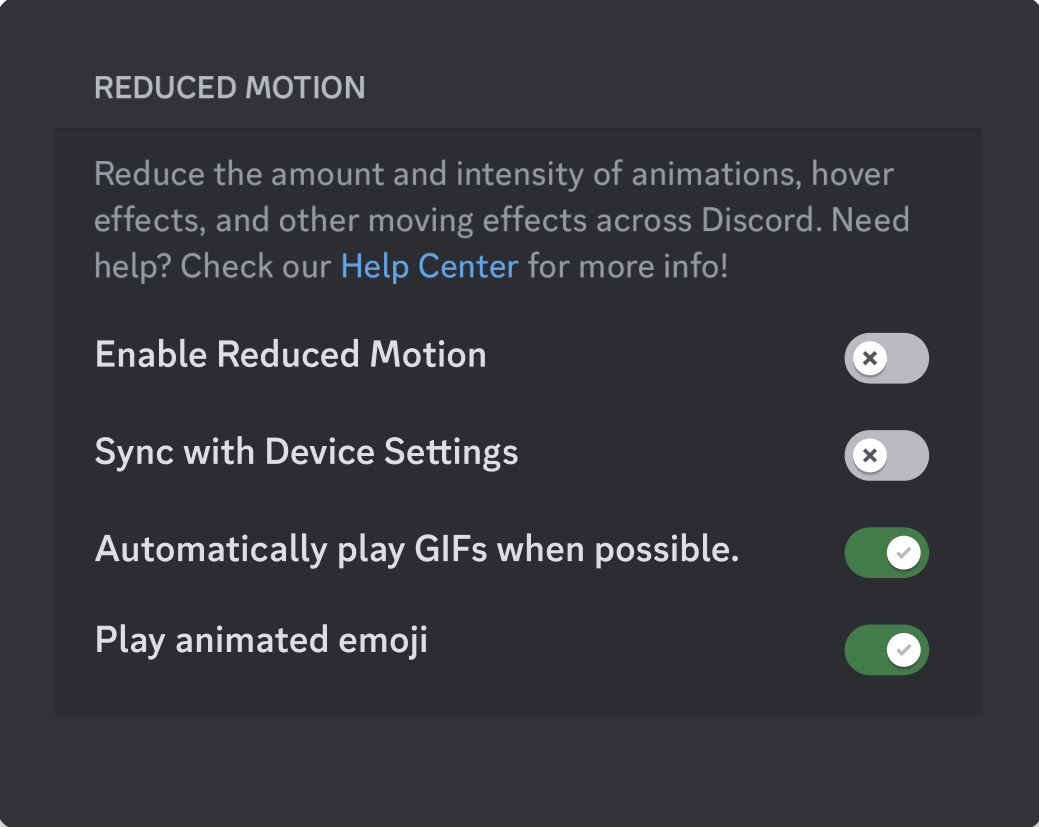The image size is (1039, 827).
Task: Open the Help Center link
Action: (x=429, y=267)
